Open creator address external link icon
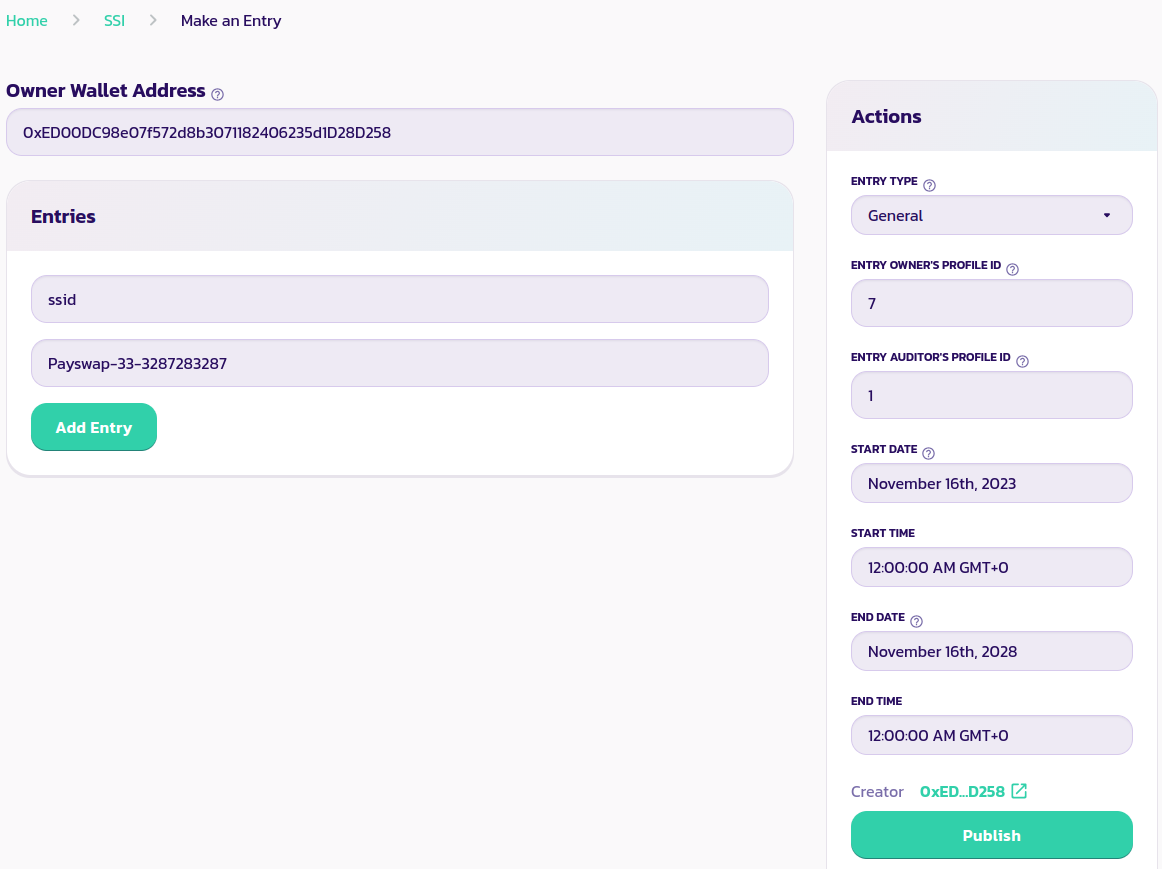Screen dimensions: 1162x869 click(1019, 791)
